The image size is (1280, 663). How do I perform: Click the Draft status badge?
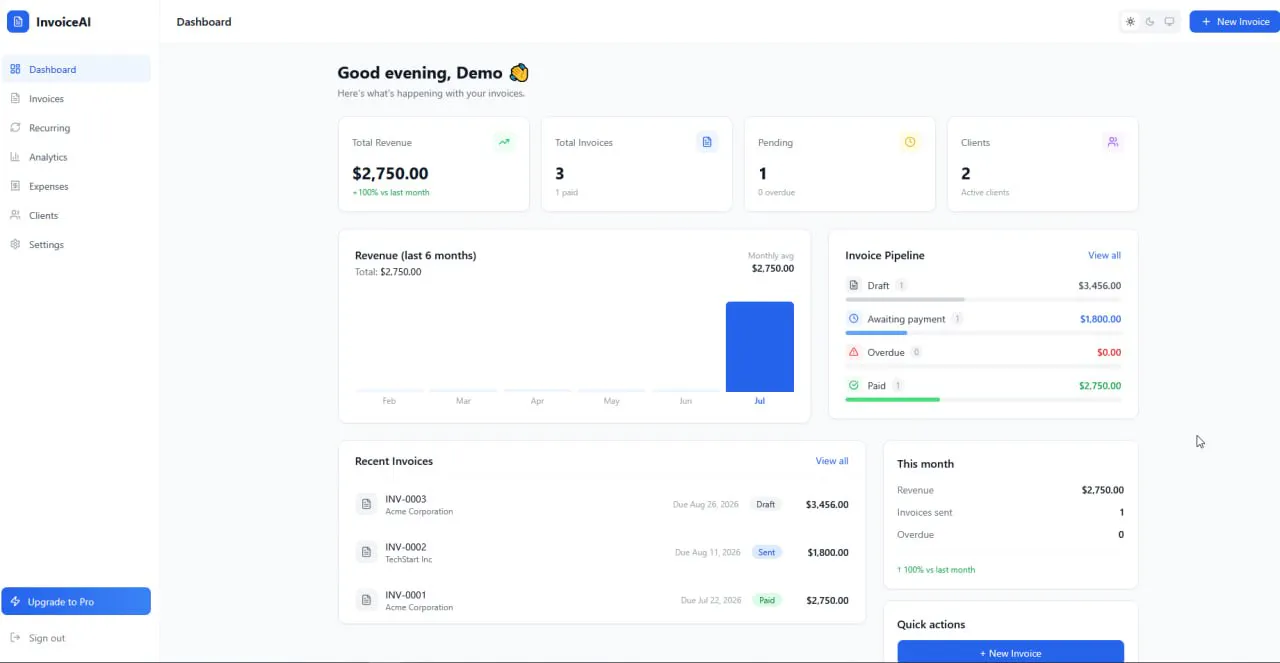click(x=766, y=504)
